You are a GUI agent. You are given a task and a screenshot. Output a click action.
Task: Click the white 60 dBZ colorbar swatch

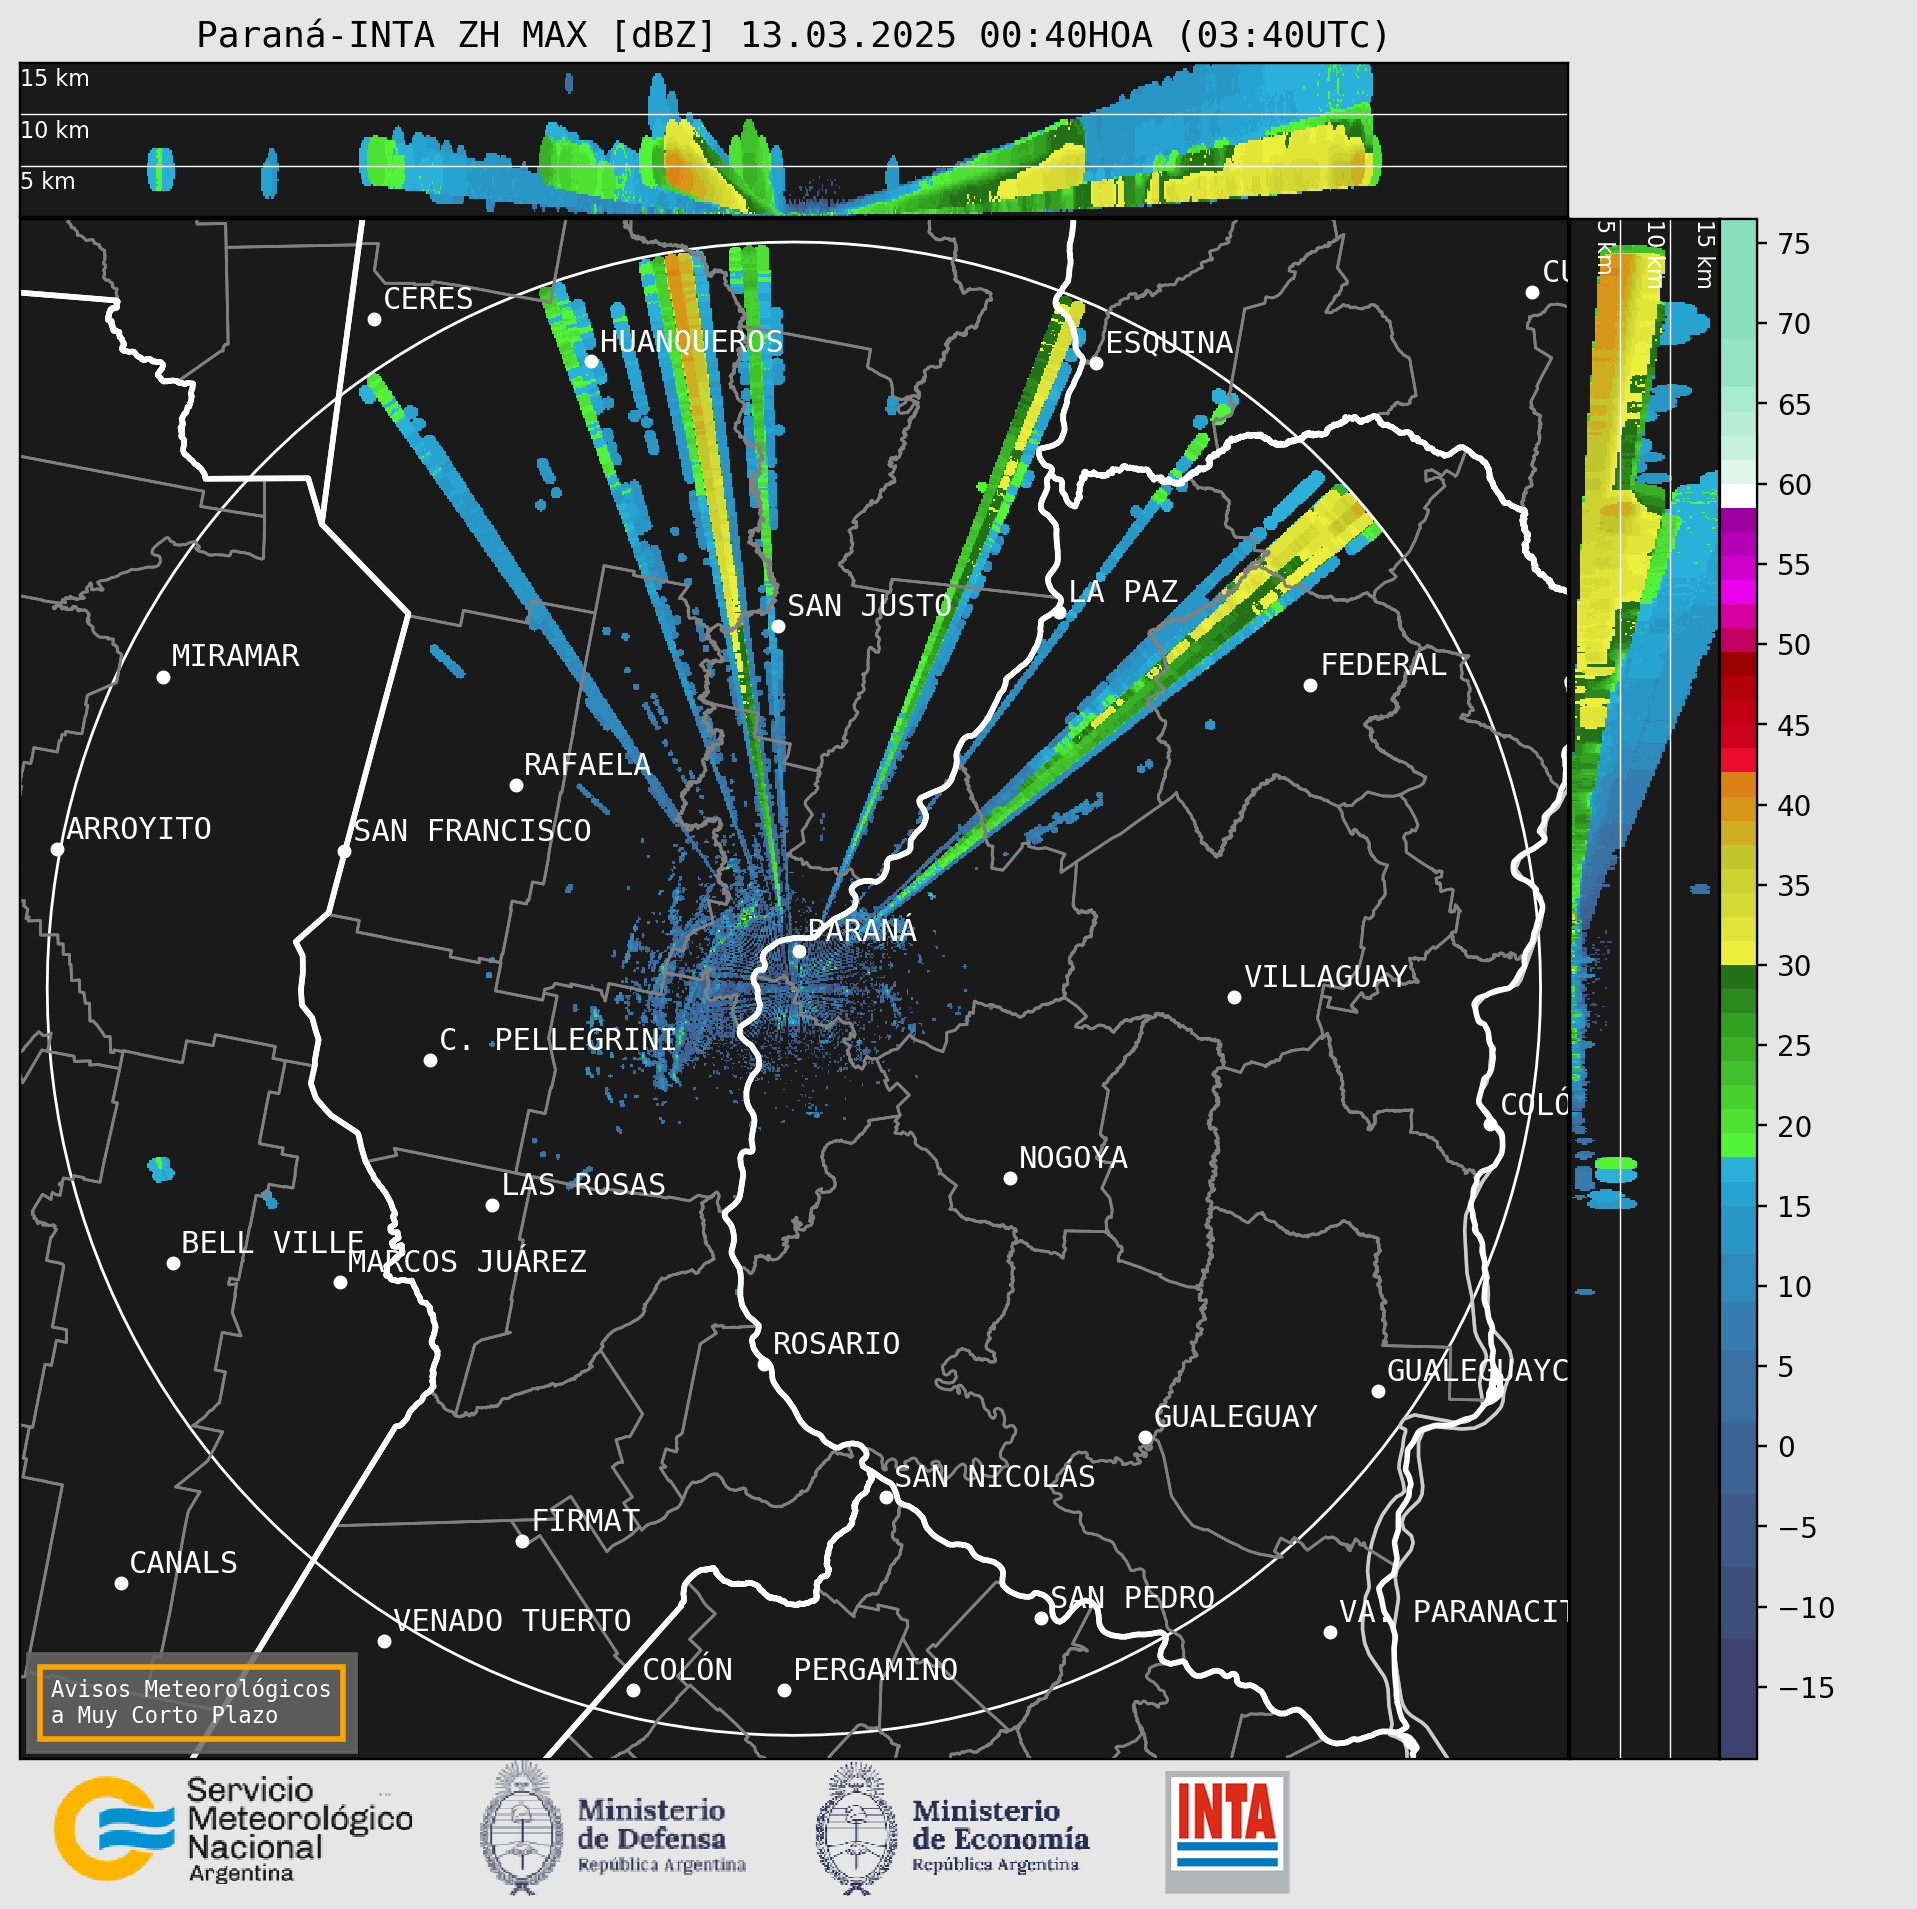pyautogui.click(x=1738, y=496)
